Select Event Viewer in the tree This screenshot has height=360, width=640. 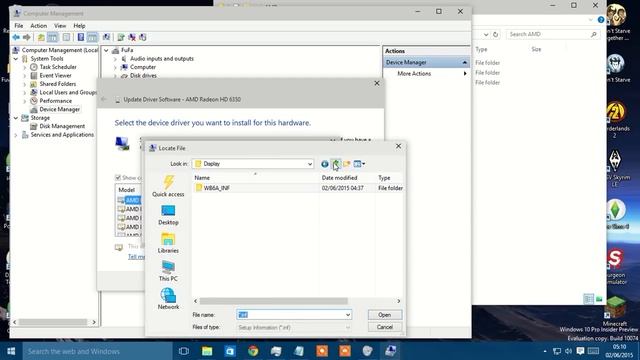point(55,76)
